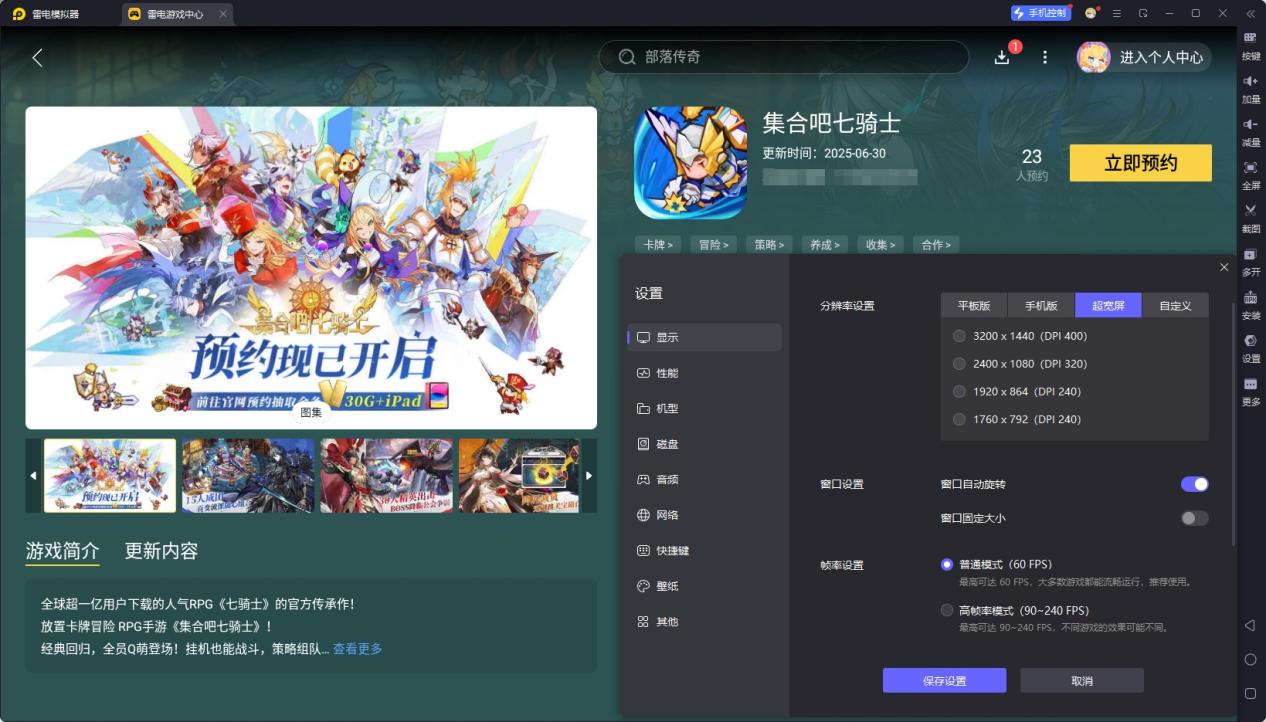This screenshot has width=1266, height=722.
Task: Click the Android back triangle button
Action: pos(1250,625)
